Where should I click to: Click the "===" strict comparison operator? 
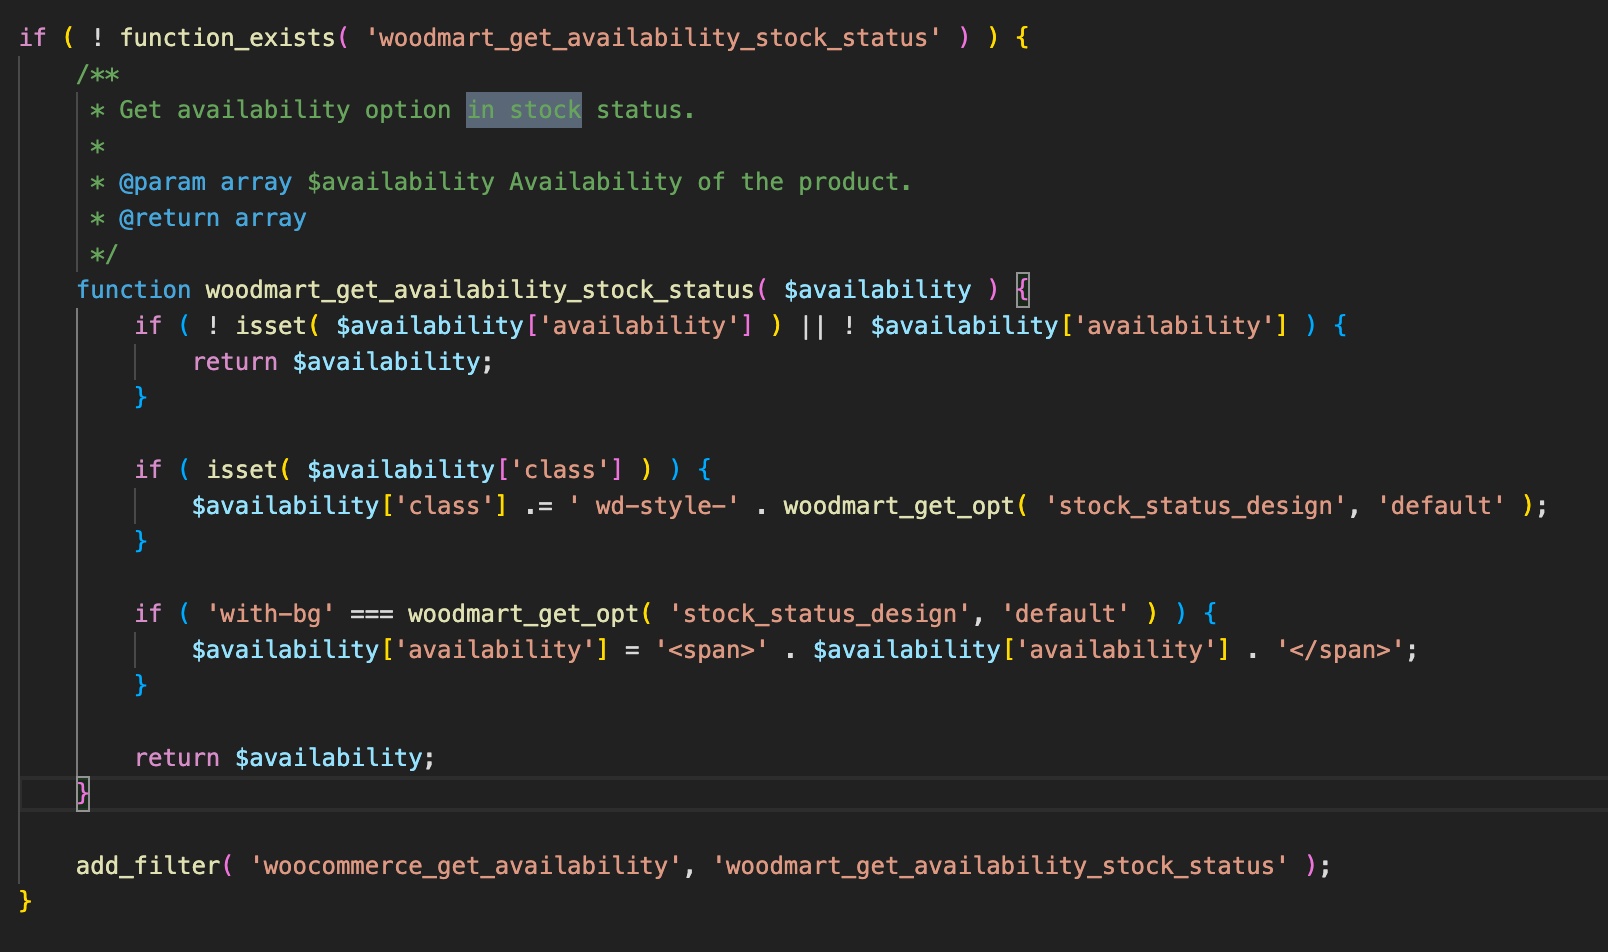tap(372, 614)
